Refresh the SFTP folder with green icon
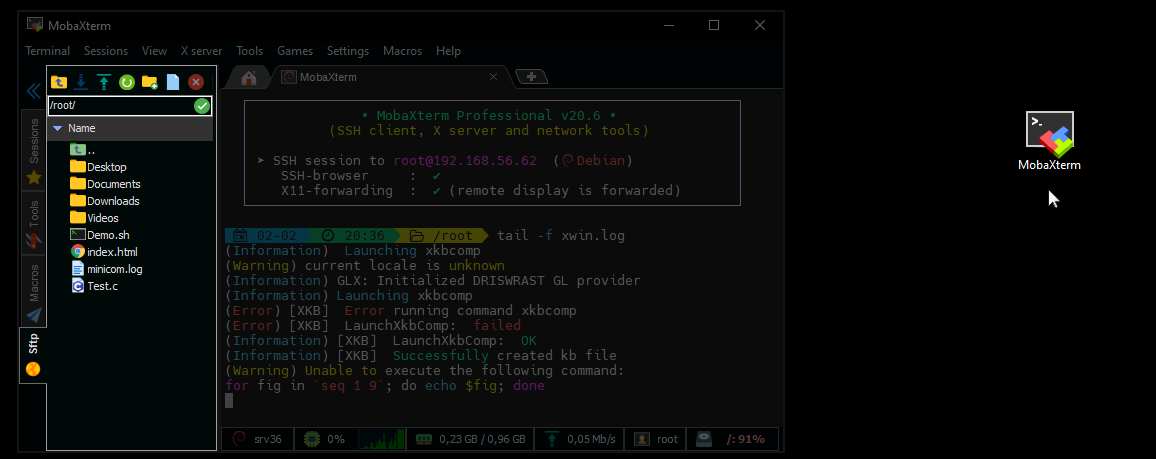The image size is (1156, 459). click(127, 82)
